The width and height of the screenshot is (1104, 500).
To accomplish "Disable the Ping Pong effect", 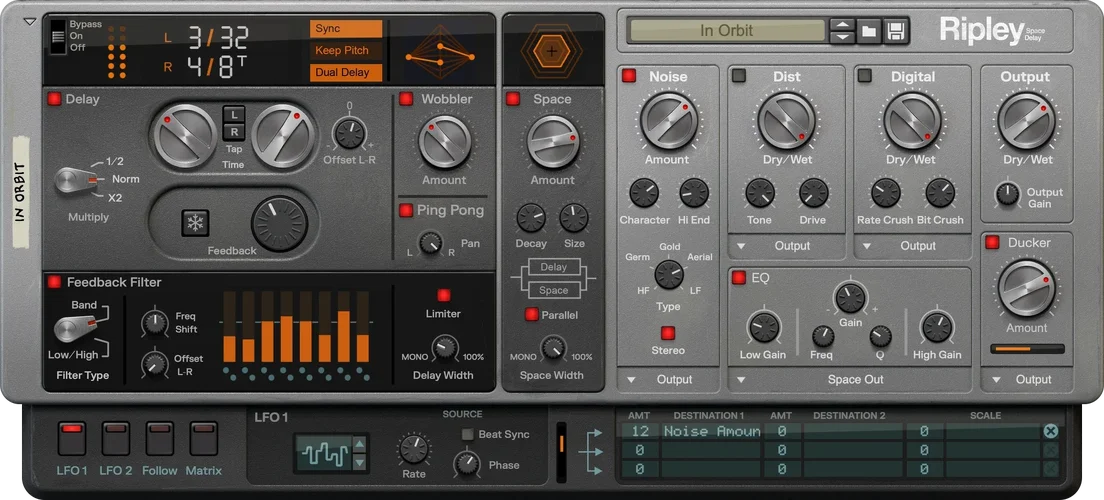I will click(x=406, y=210).
